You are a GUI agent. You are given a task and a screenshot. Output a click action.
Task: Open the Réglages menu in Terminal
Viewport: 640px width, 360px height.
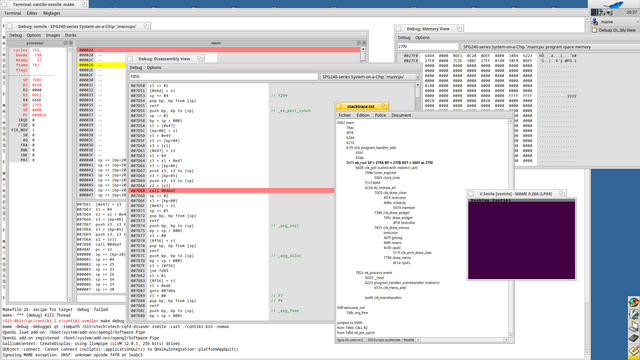pyautogui.click(x=51, y=13)
